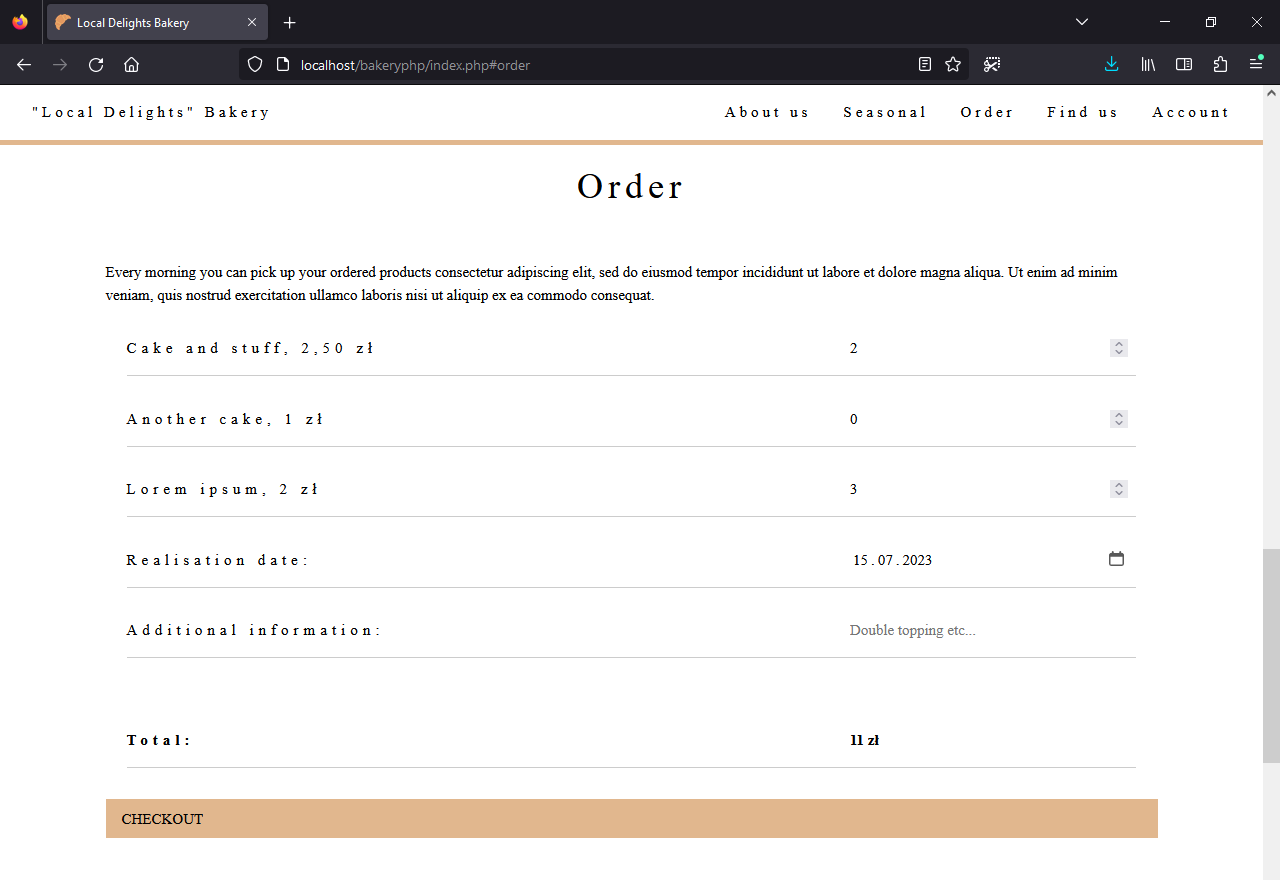
Task: Open the extensions puzzle icon
Action: (1220, 65)
